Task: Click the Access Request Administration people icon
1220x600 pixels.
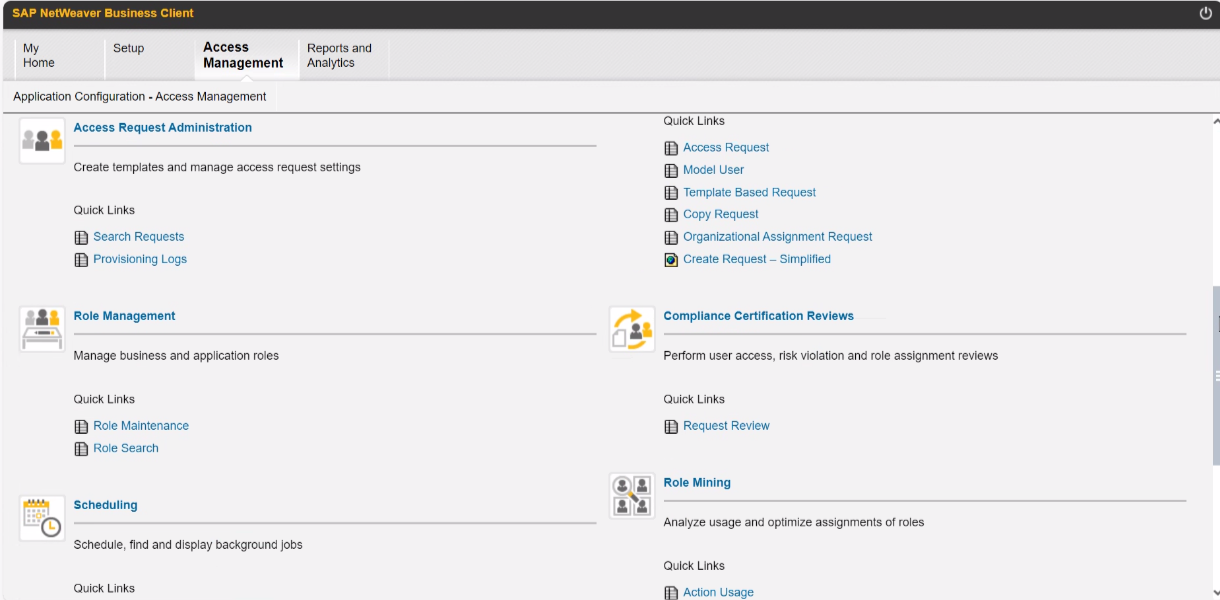Action: [42, 140]
